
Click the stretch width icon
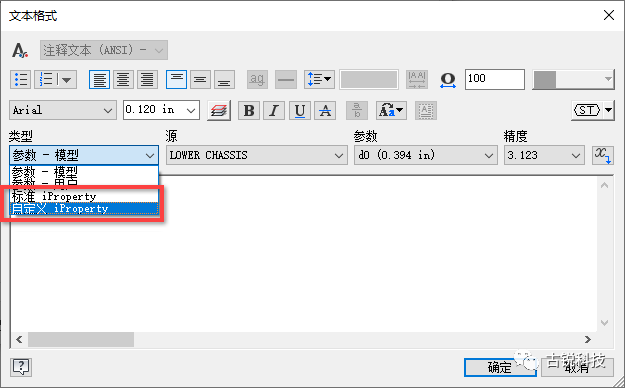coord(448,79)
